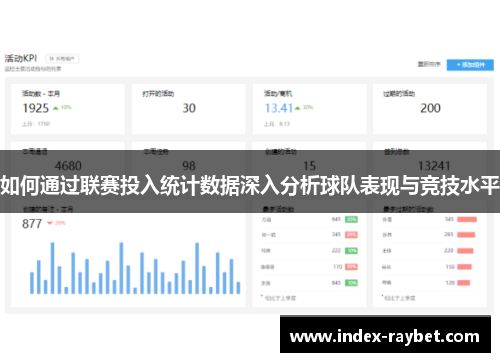This screenshot has height=362, width=500.
Task: Click the 活动/商机 card label
Action: pos(278,94)
